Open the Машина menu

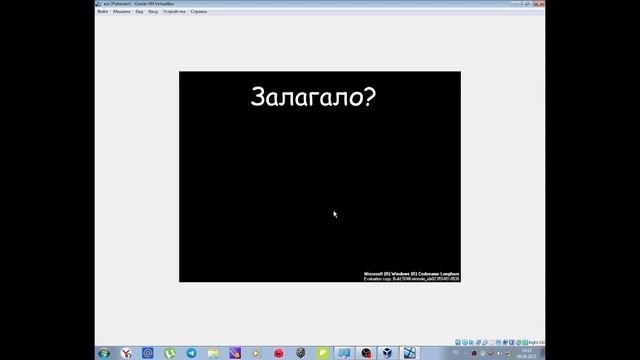pyautogui.click(x=122, y=11)
